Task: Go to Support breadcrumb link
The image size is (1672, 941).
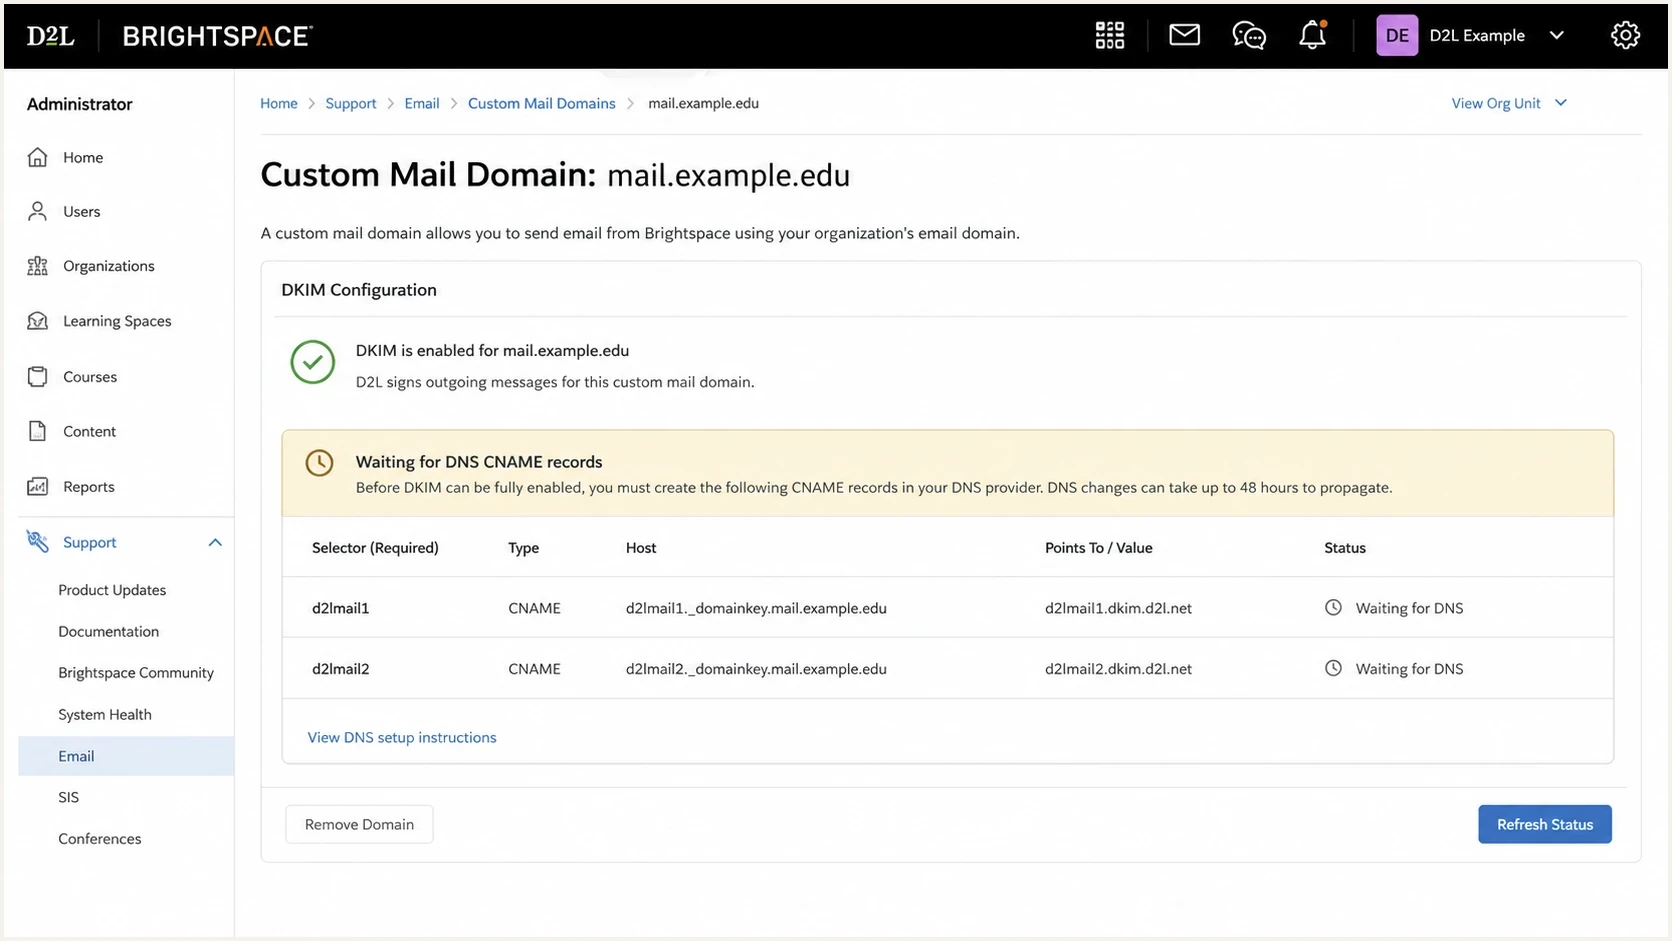Action: (x=351, y=103)
